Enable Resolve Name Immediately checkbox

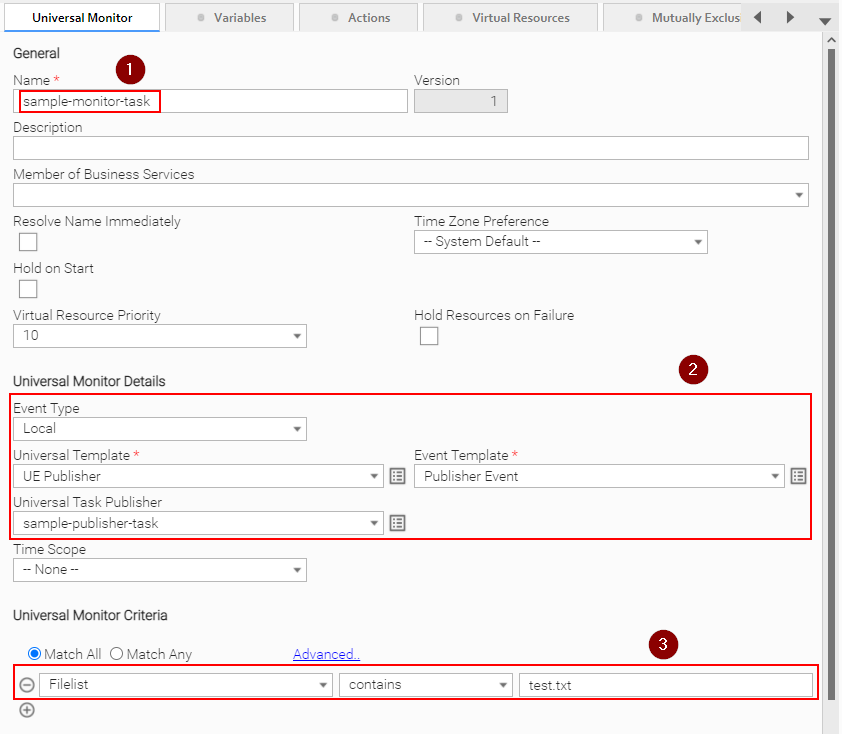pyautogui.click(x=28, y=242)
